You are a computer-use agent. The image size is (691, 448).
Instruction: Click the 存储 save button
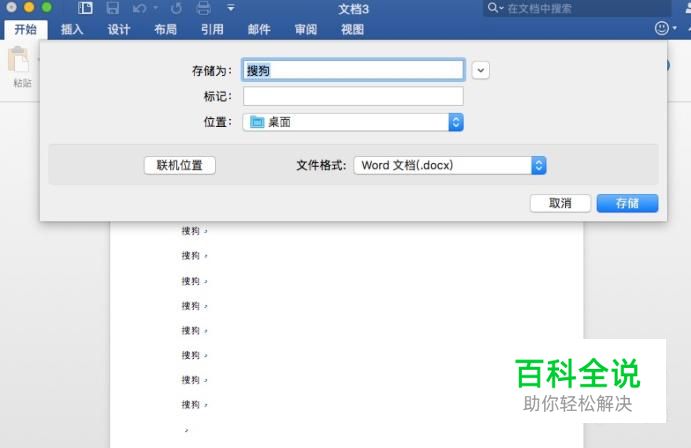click(627, 203)
